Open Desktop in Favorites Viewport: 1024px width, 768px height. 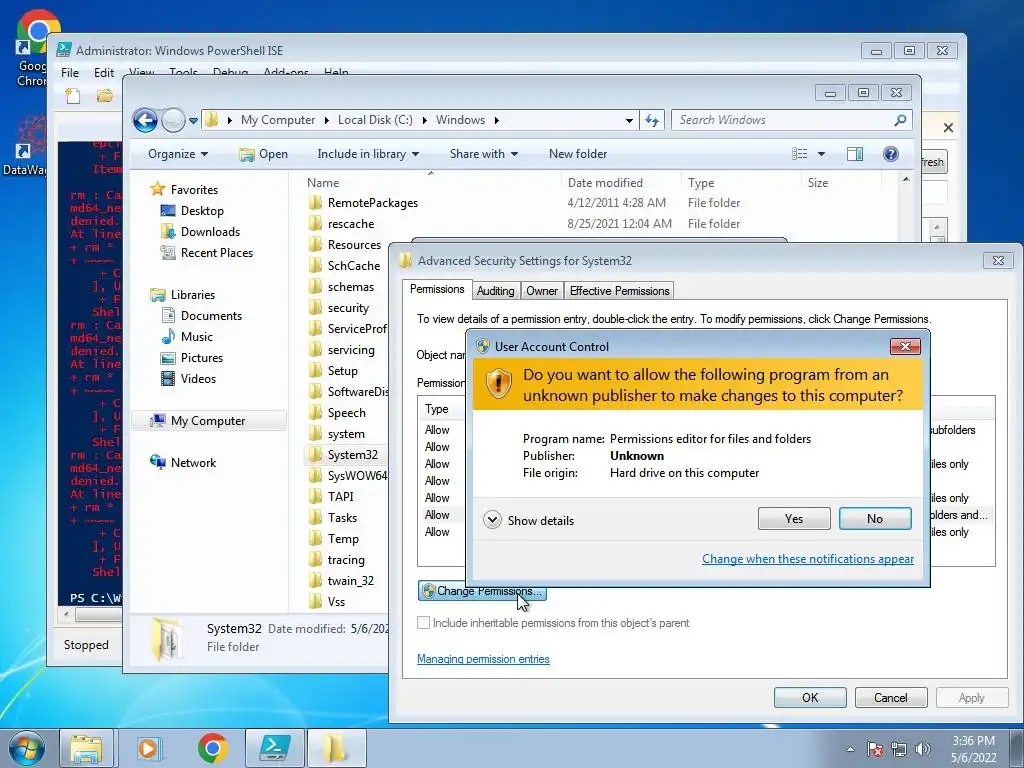202,211
